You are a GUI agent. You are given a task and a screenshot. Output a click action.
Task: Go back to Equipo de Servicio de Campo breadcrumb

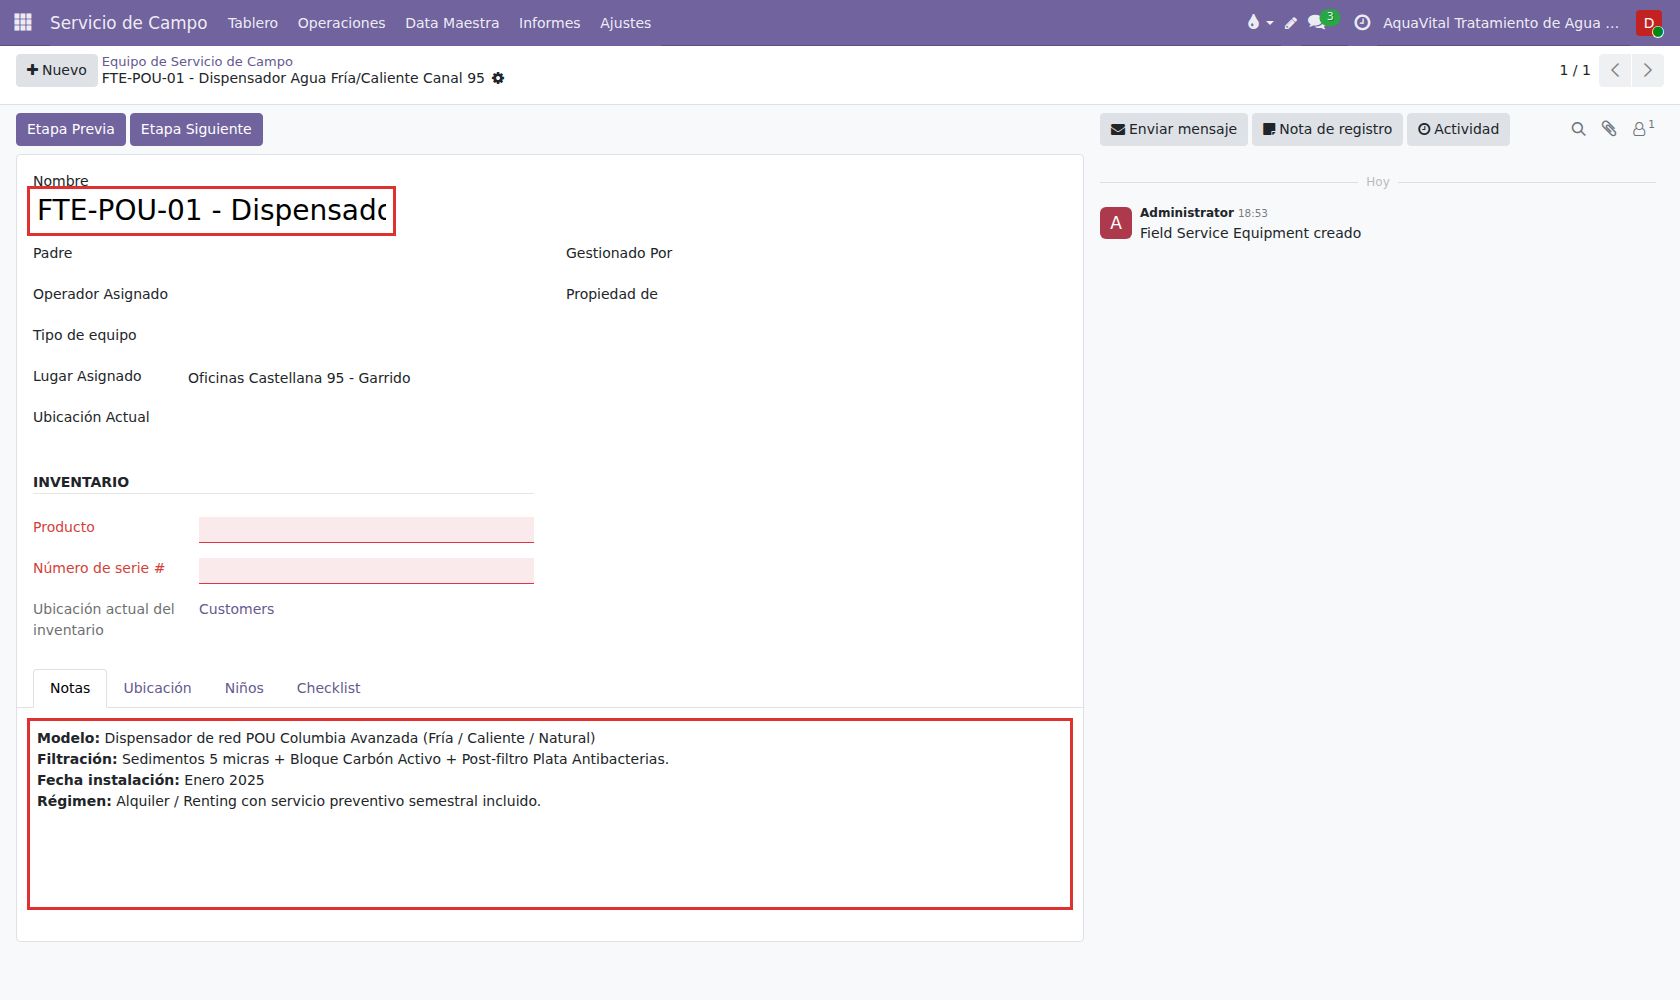197,61
